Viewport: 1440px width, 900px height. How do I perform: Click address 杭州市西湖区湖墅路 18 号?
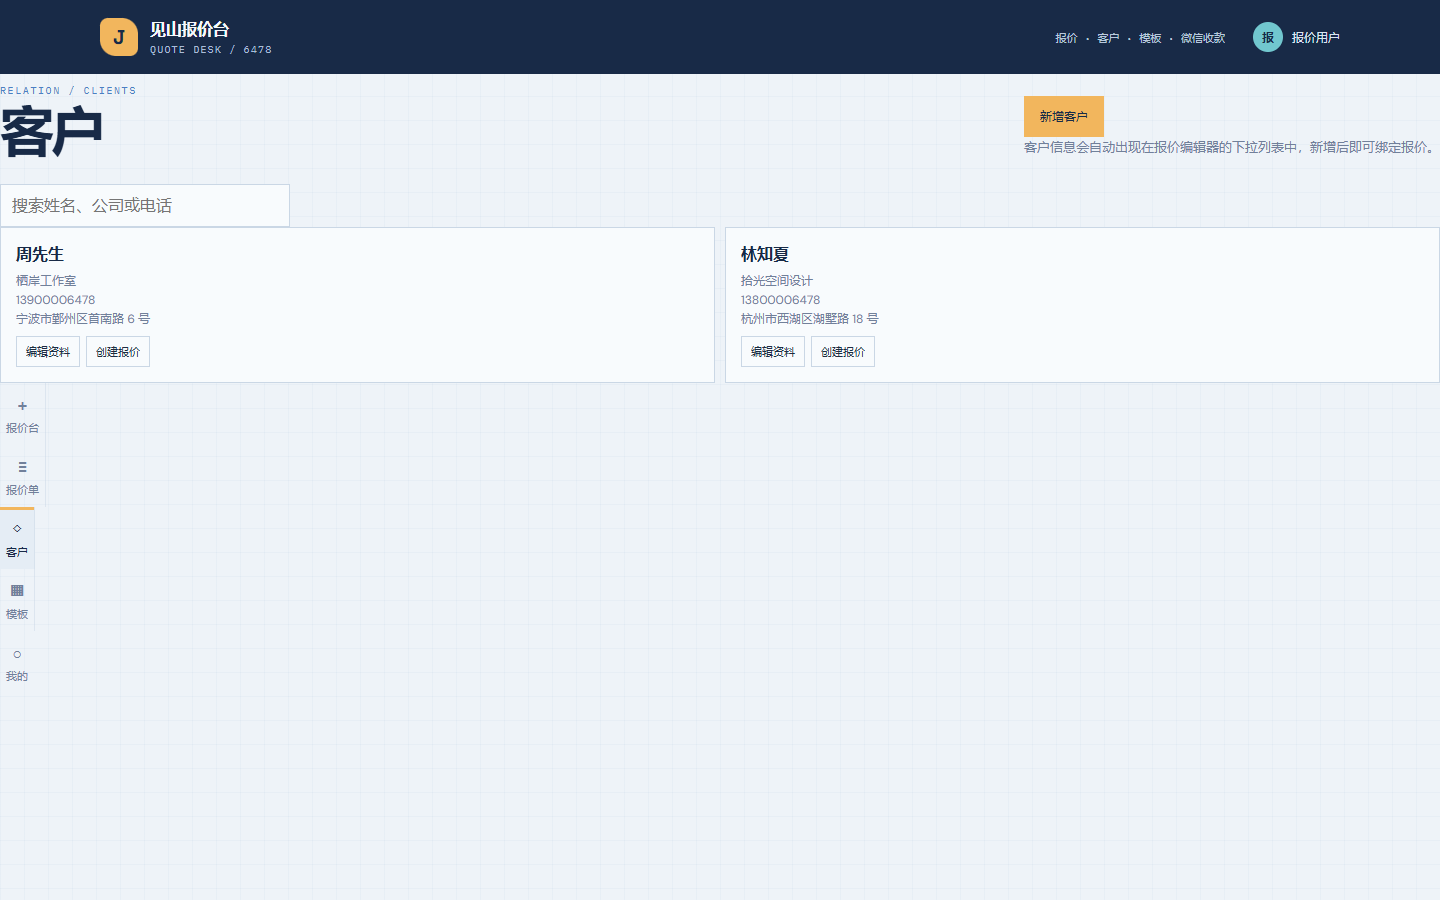click(x=810, y=319)
